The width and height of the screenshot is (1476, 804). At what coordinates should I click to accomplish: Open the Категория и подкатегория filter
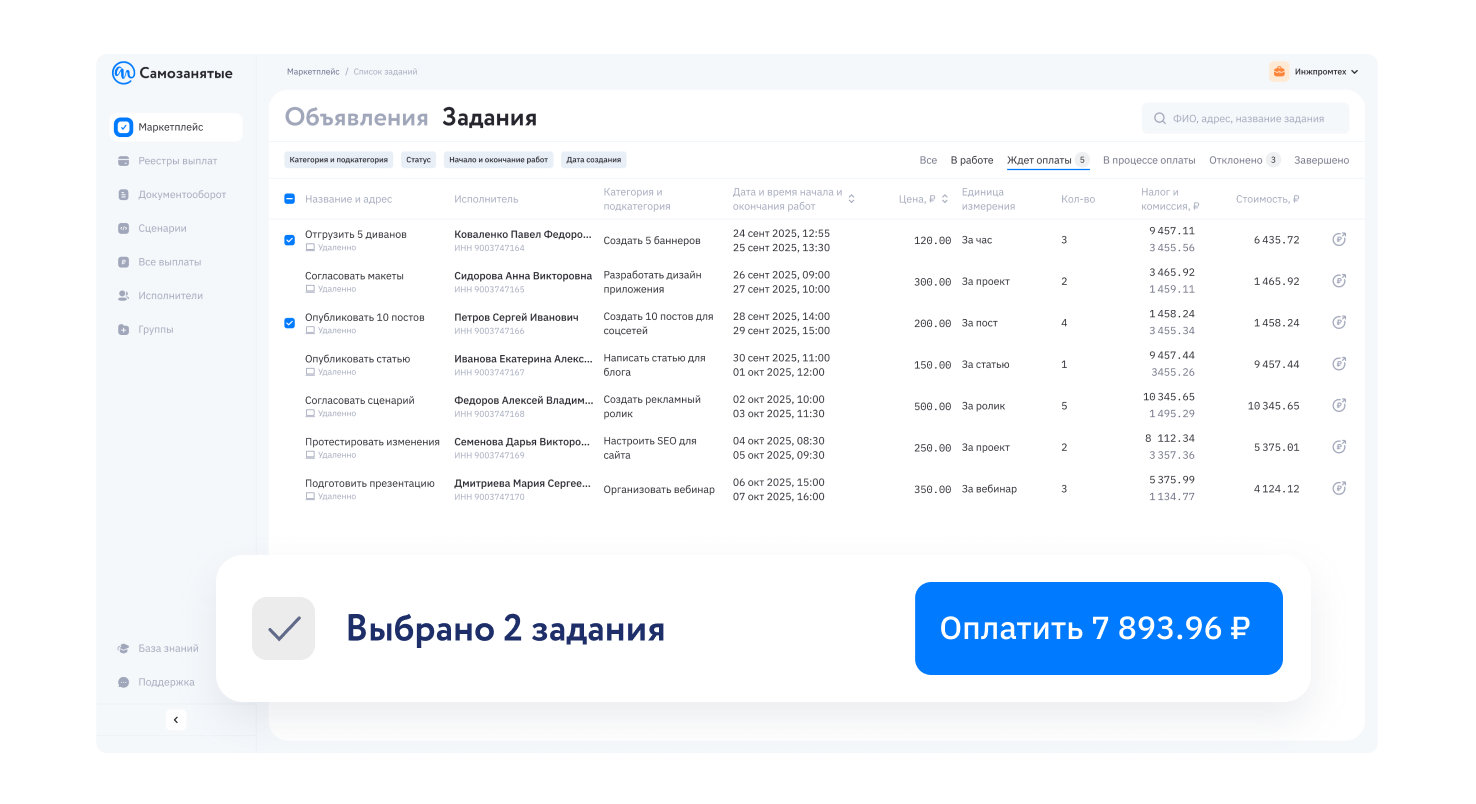coord(340,159)
